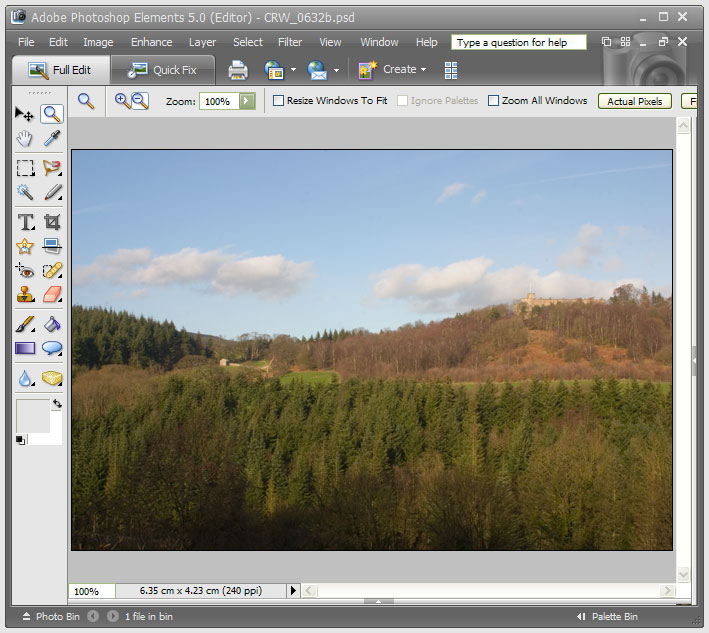Open the Layer menu
This screenshot has height=633, width=709.
[202, 42]
